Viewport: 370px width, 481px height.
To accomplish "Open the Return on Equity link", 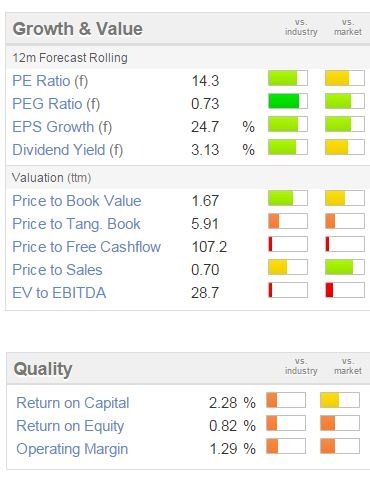I will (x=70, y=426).
